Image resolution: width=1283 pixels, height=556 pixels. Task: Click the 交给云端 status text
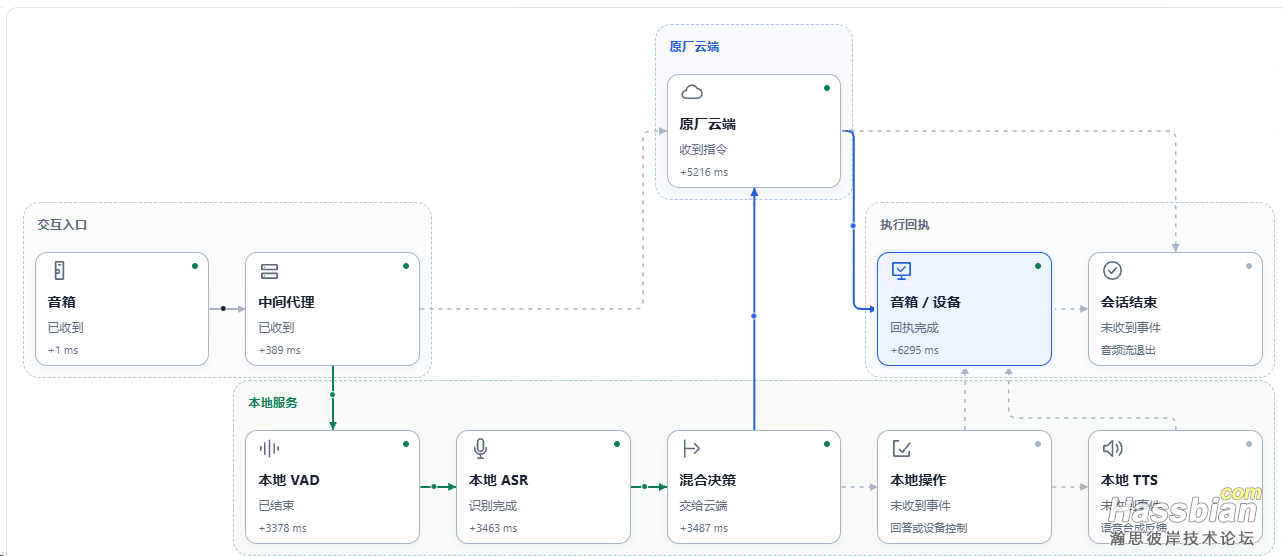tap(704, 505)
